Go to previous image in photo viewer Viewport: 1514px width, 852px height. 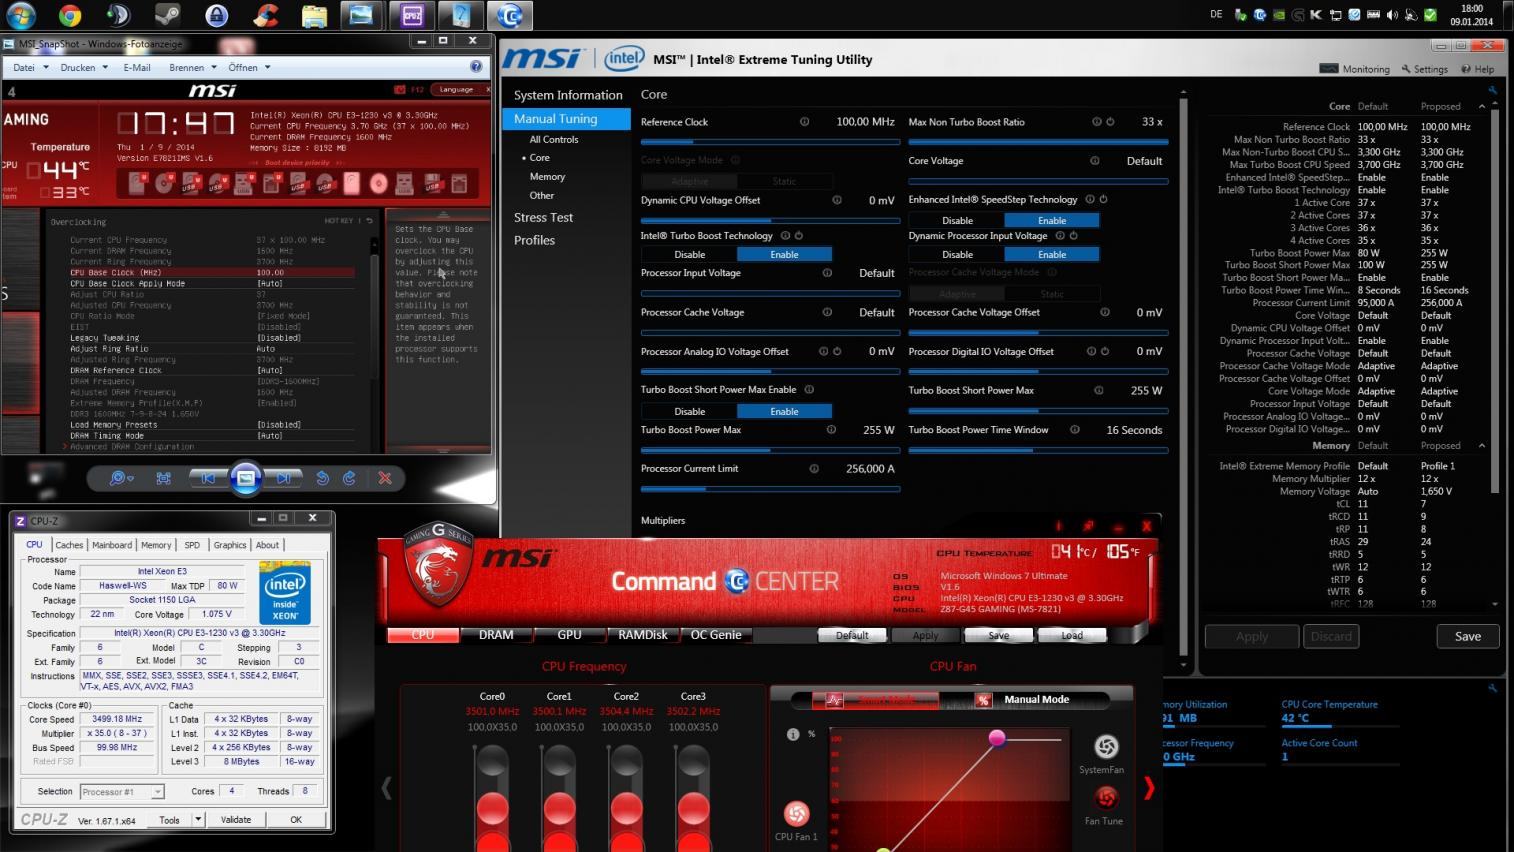click(x=208, y=478)
